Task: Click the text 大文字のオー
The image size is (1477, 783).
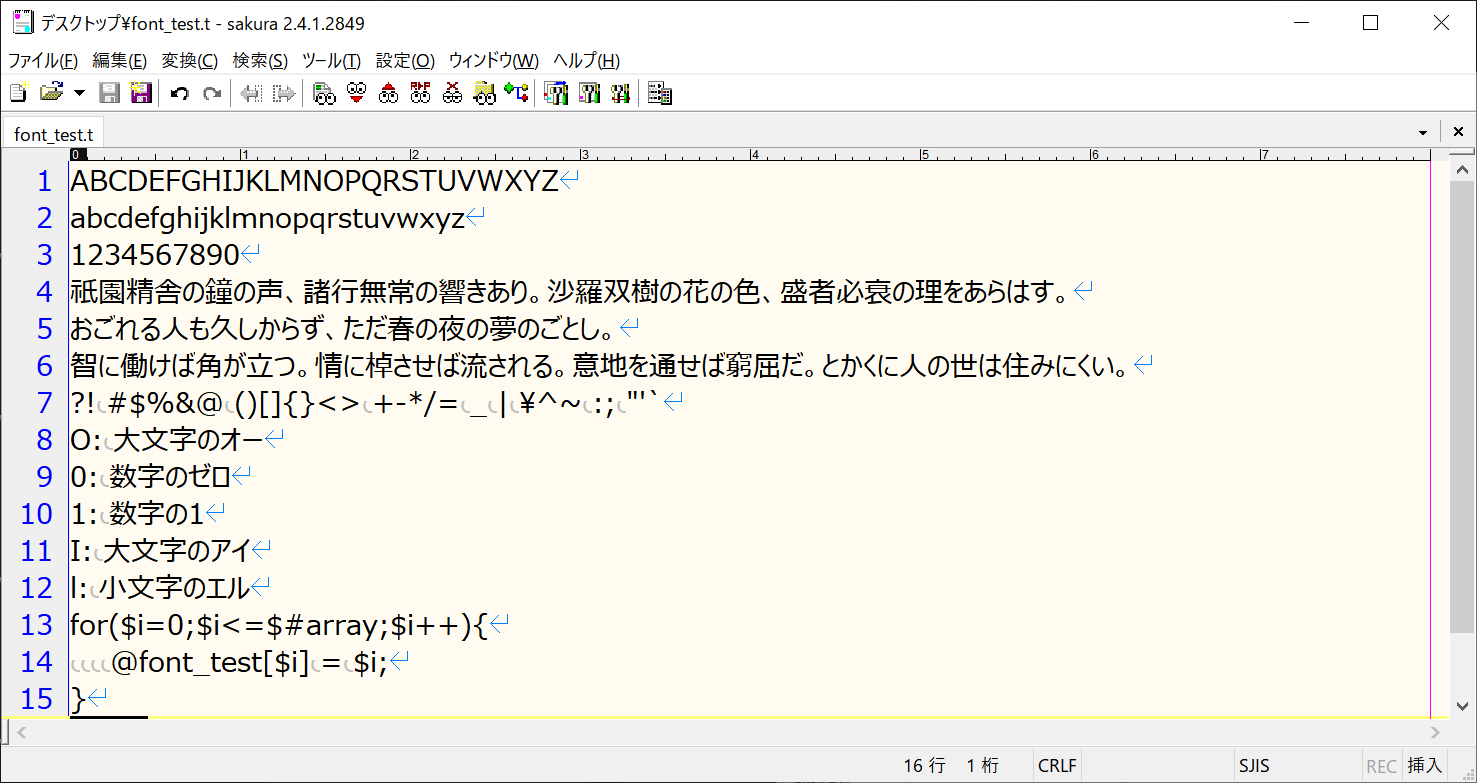Action: coord(189,440)
